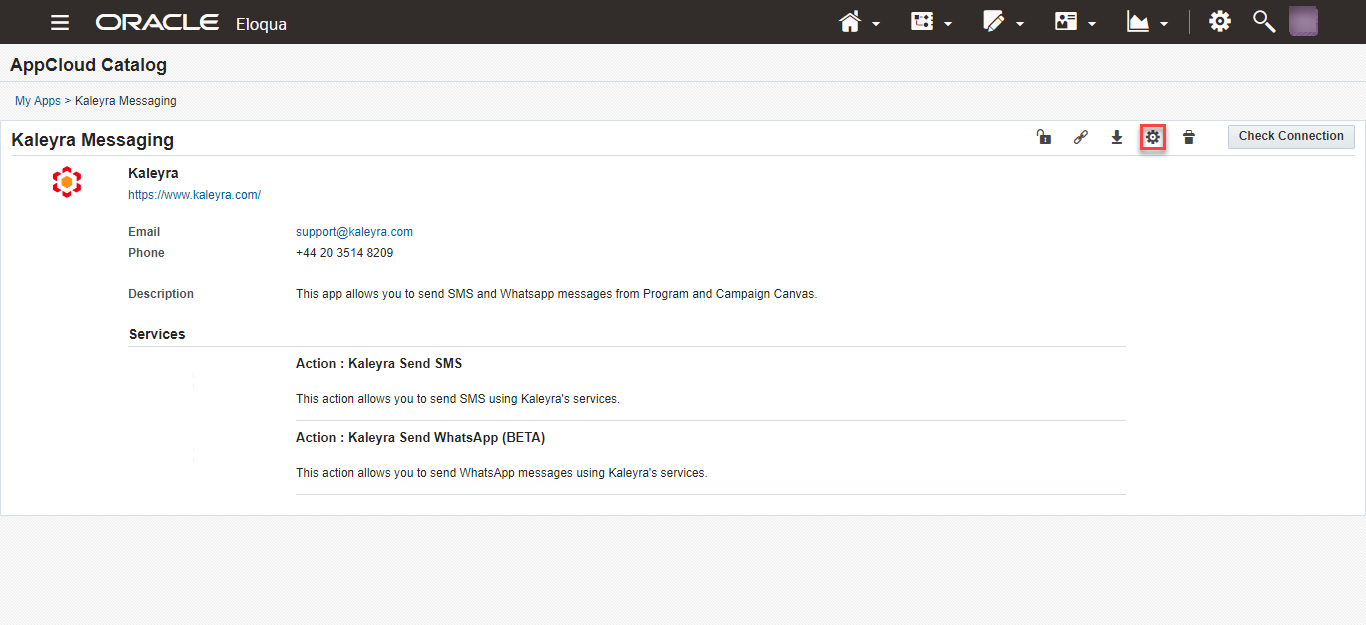The image size is (1366, 625).
Task: Click the Services section heading
Action: point(157,334)
